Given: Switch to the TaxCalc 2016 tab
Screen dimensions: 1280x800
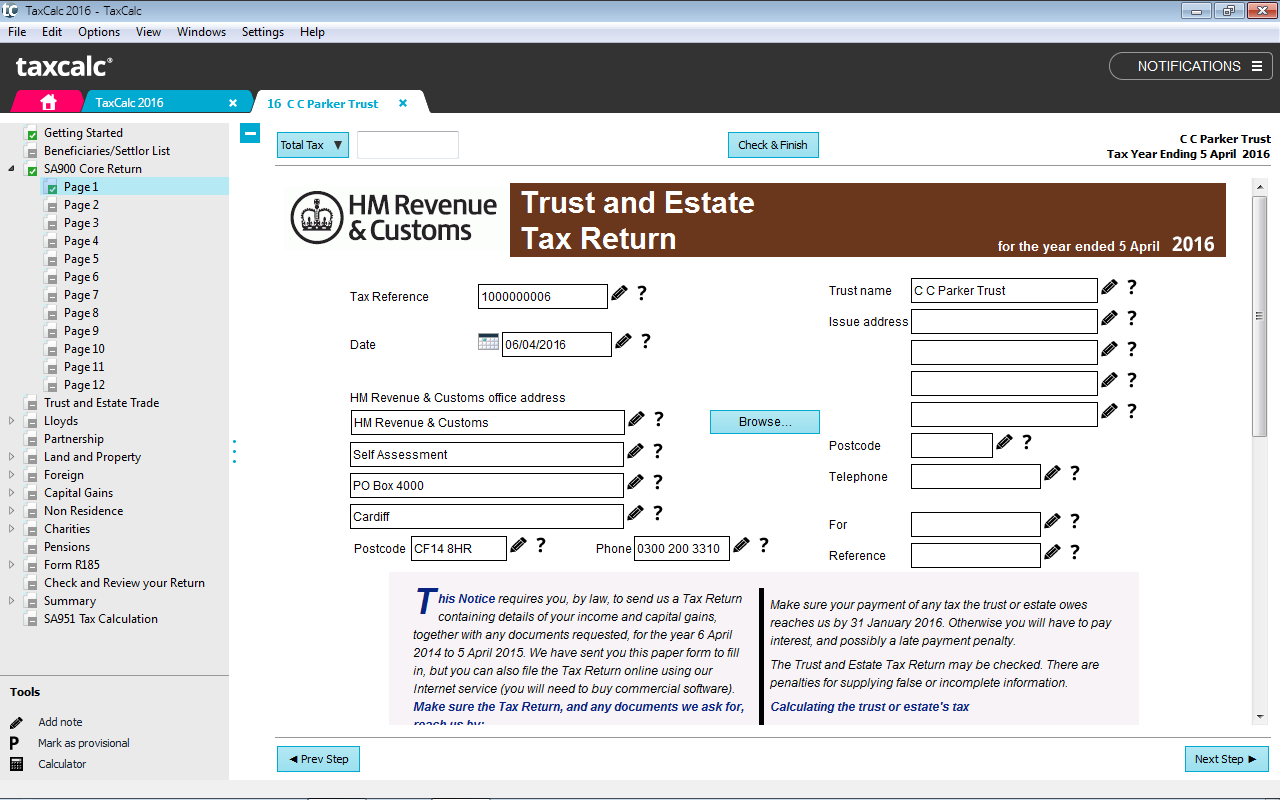Looking at the screenshot, I should [130, 103].
